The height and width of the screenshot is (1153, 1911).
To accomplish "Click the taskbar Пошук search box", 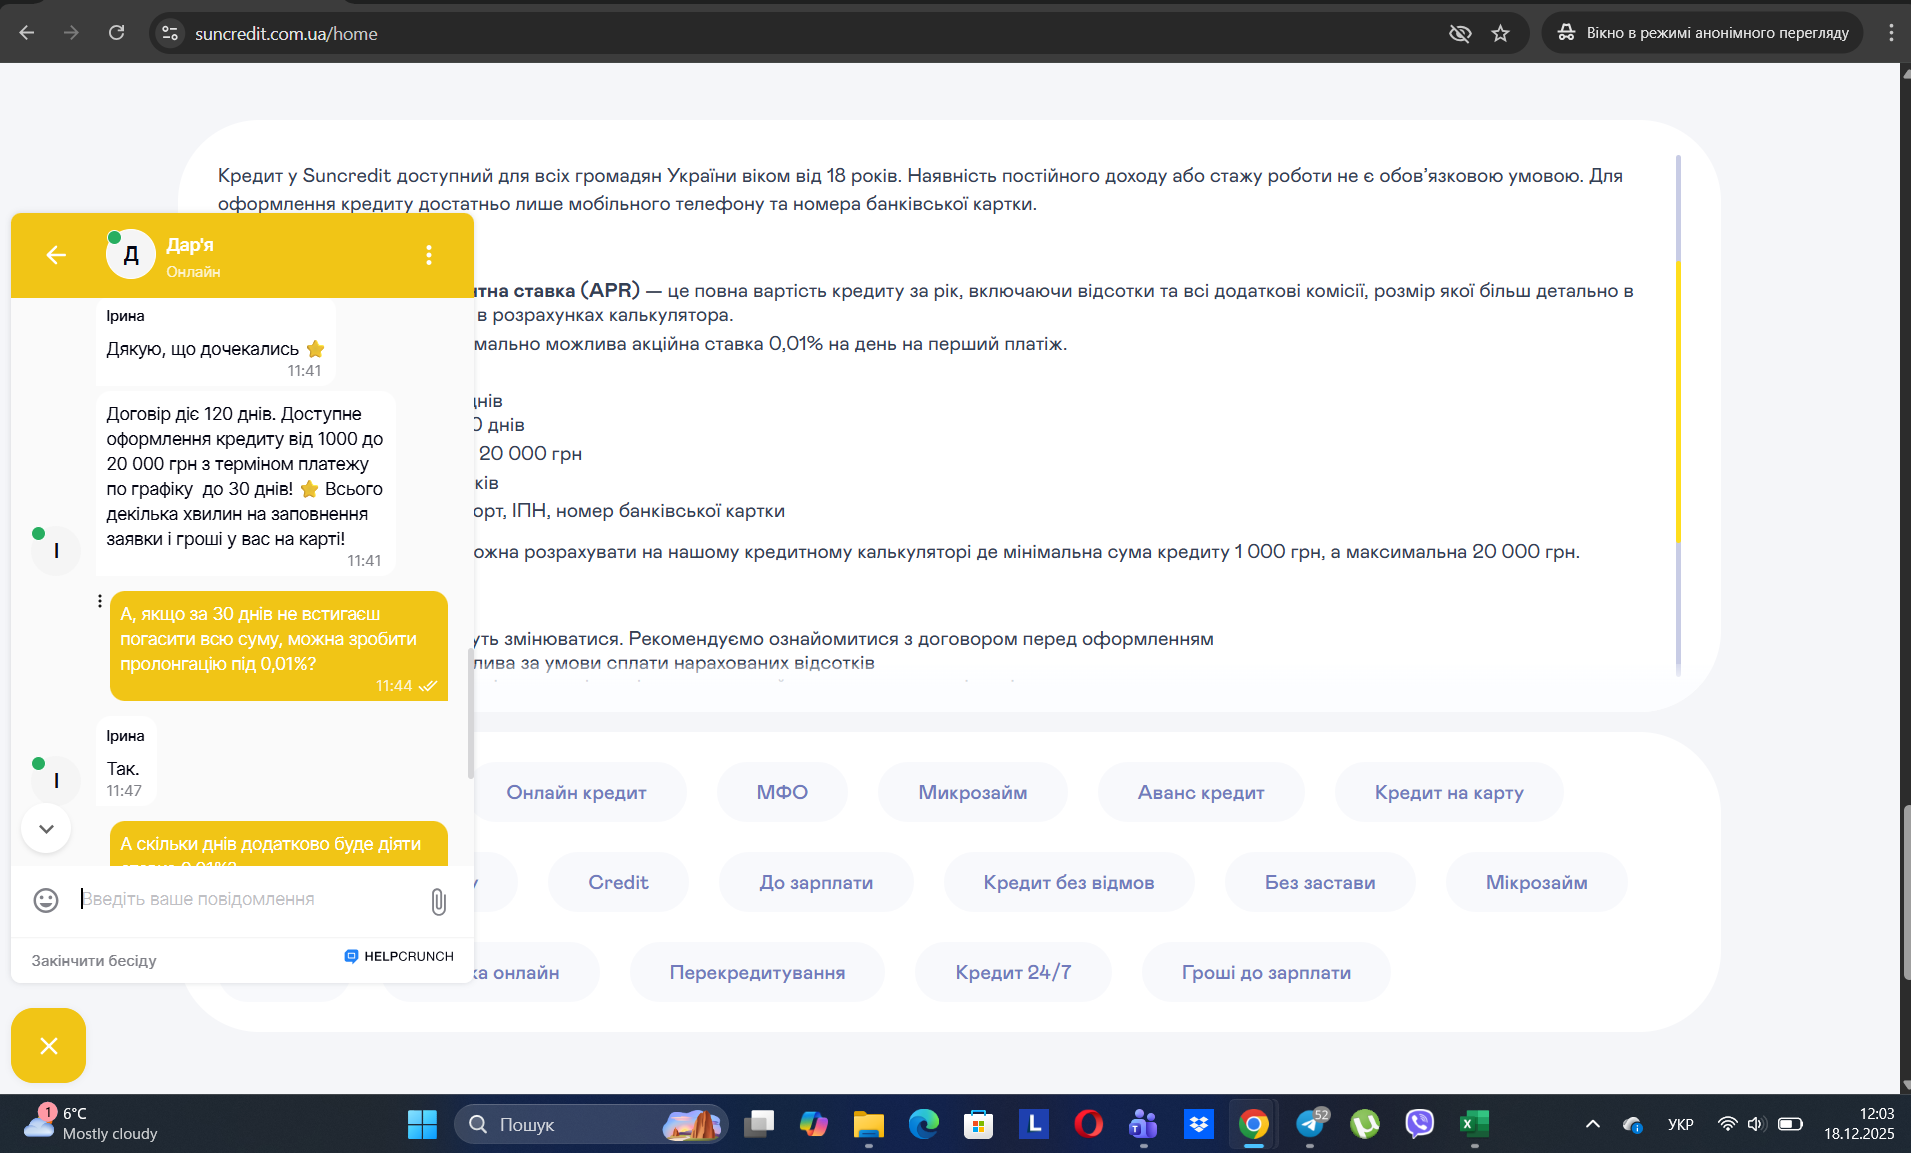I will (x=590, y=1125).
